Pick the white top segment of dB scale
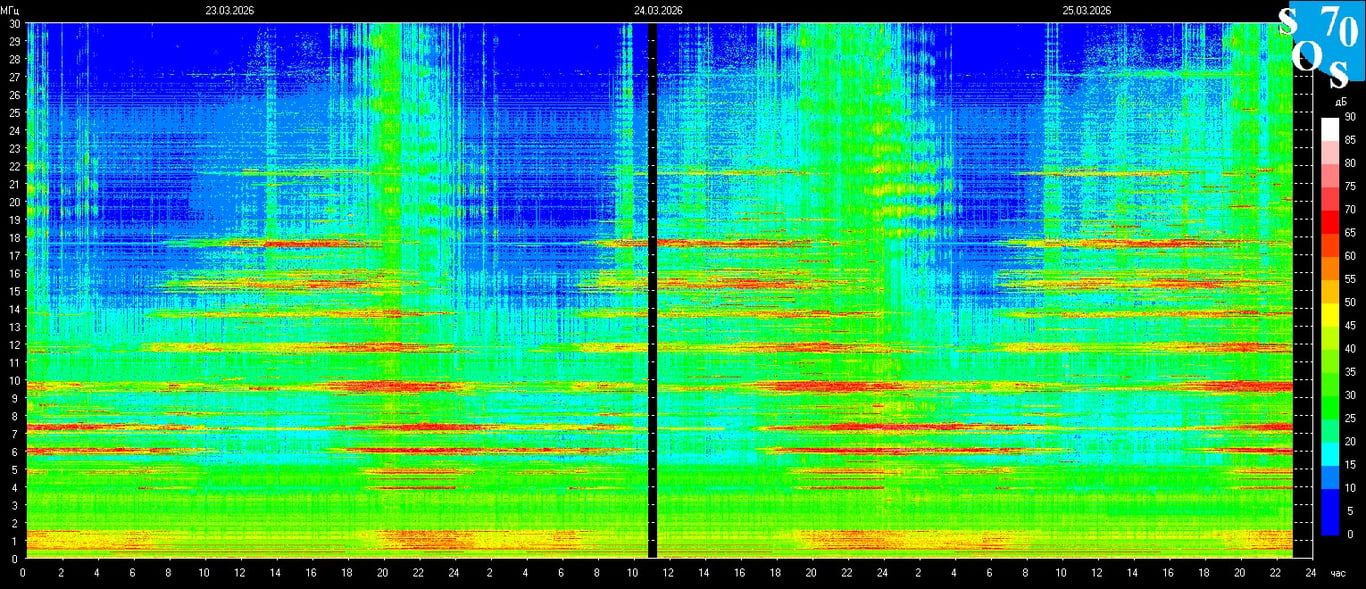This screenshot has height=589, width=1366. pos(1329,129)
